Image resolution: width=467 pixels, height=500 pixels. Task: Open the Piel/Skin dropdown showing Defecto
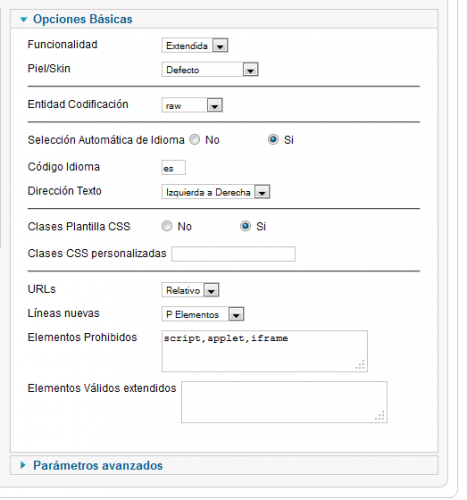point(210,70)
